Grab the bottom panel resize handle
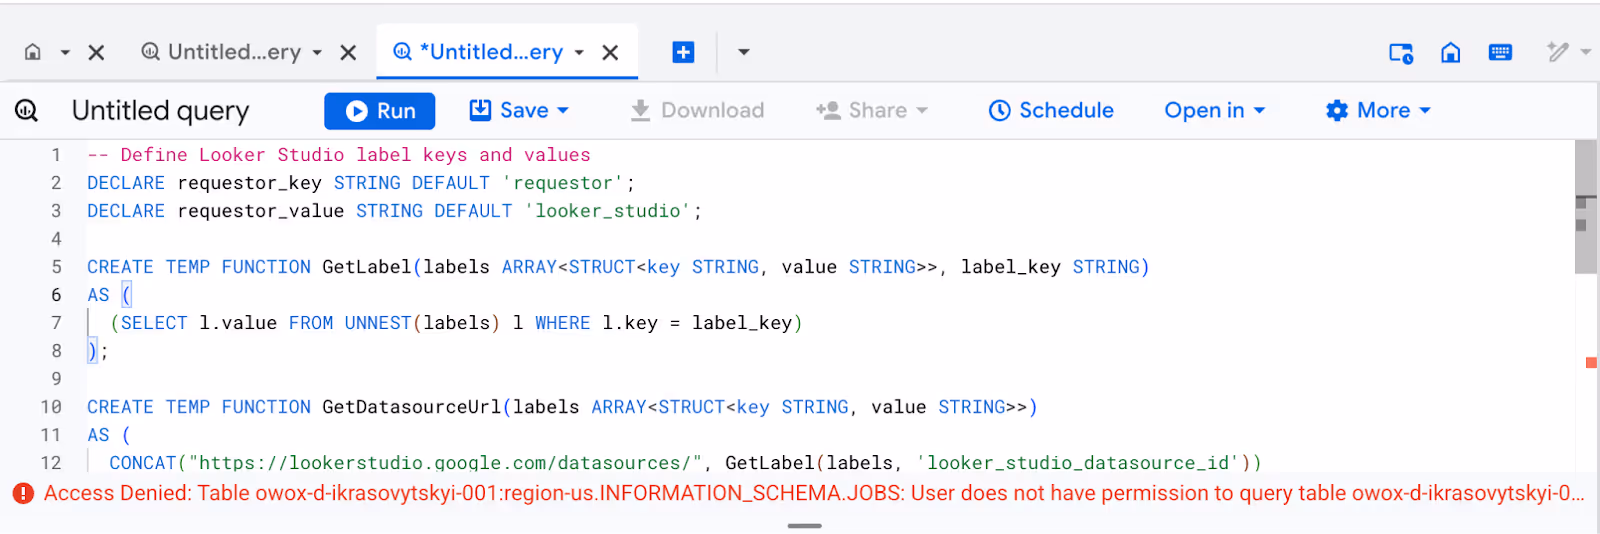This screenshot has width=1600, height=534. [805, 526]
